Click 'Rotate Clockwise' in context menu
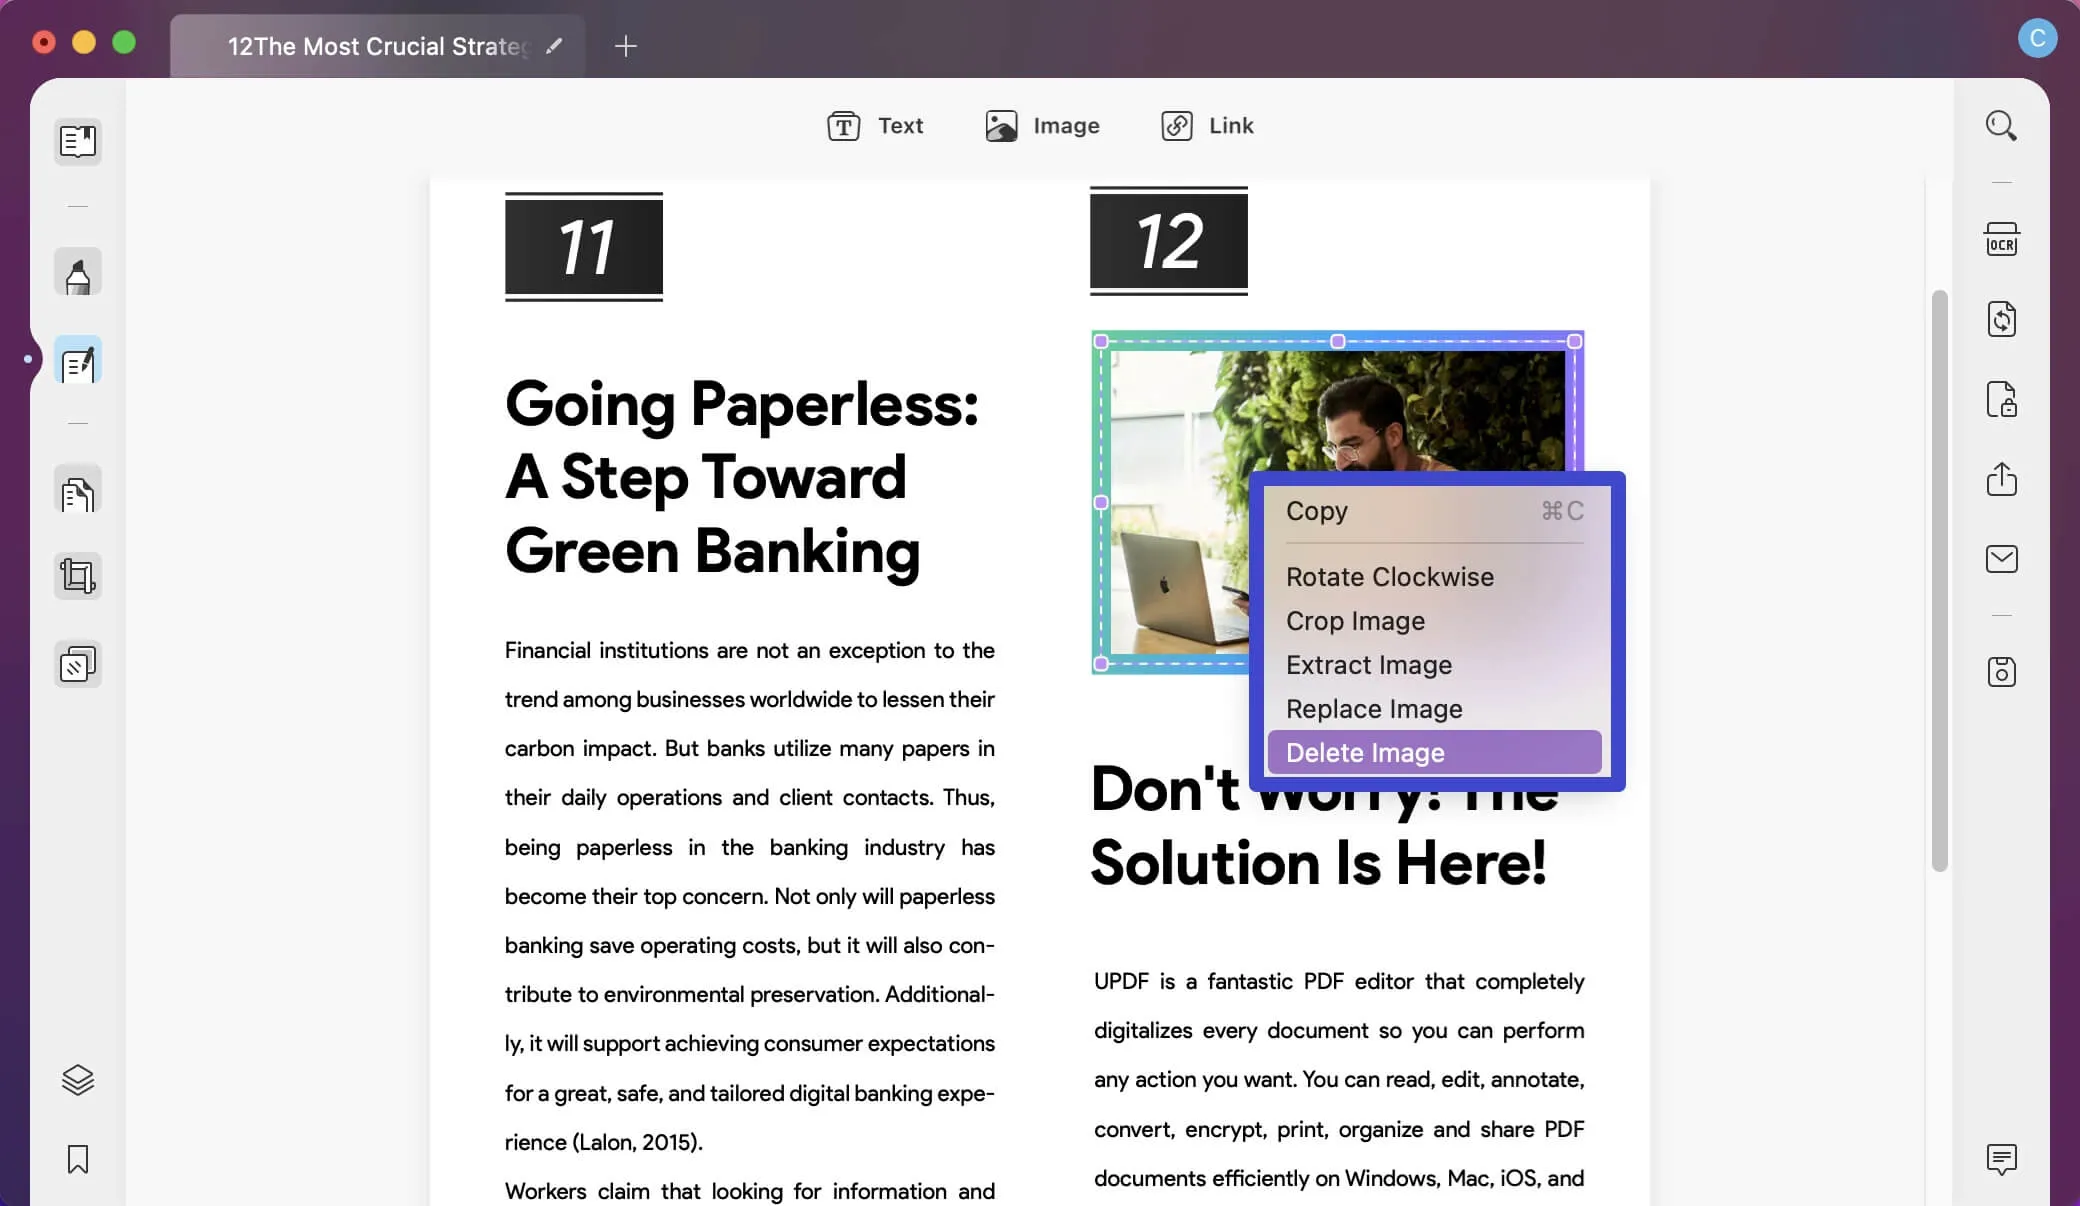 (1390, 576)
